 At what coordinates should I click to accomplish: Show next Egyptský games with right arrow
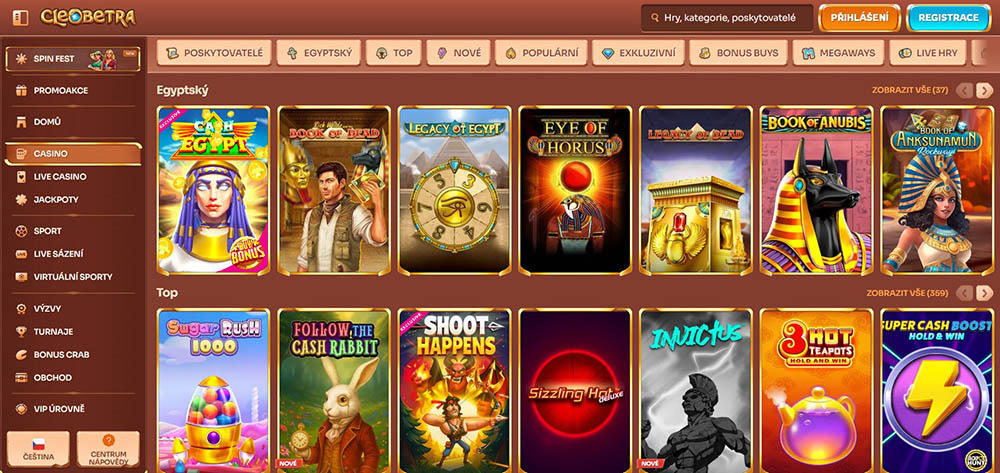point(985,91)
